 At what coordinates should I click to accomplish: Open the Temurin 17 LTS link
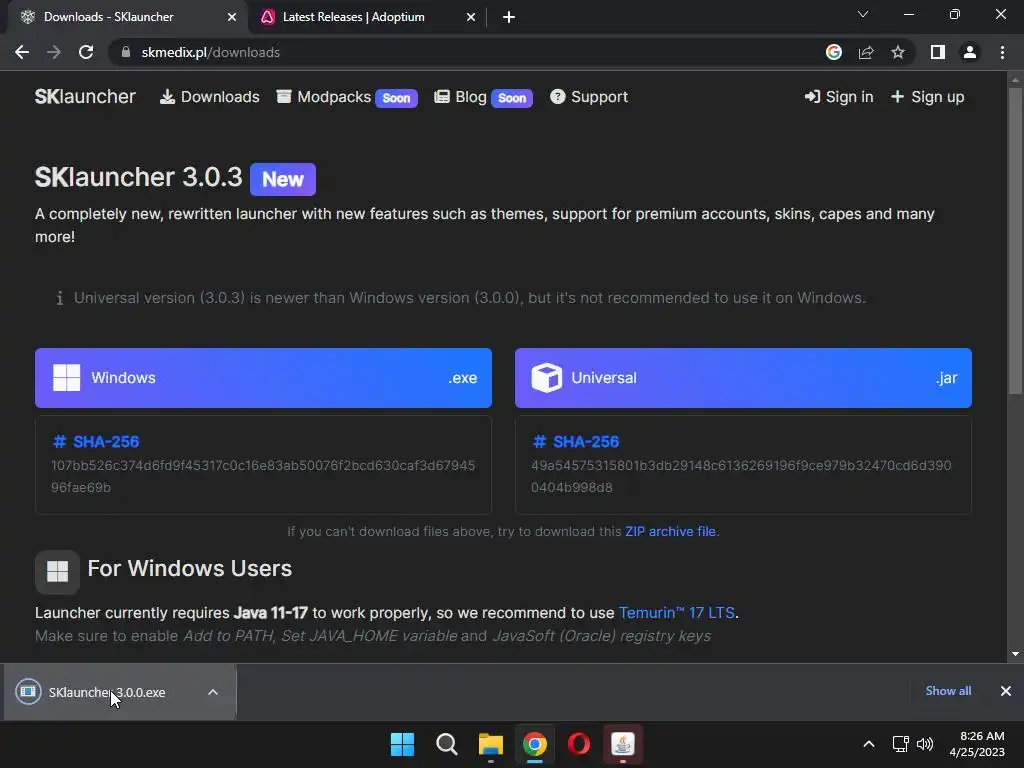click(x=677, y=613)
